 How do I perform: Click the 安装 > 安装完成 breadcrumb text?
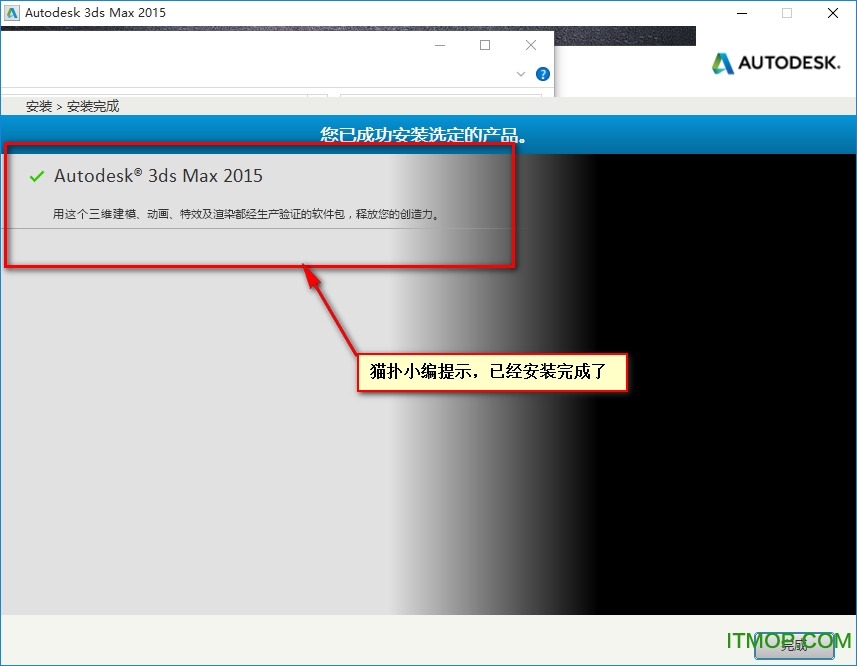[x=72, y=106]
